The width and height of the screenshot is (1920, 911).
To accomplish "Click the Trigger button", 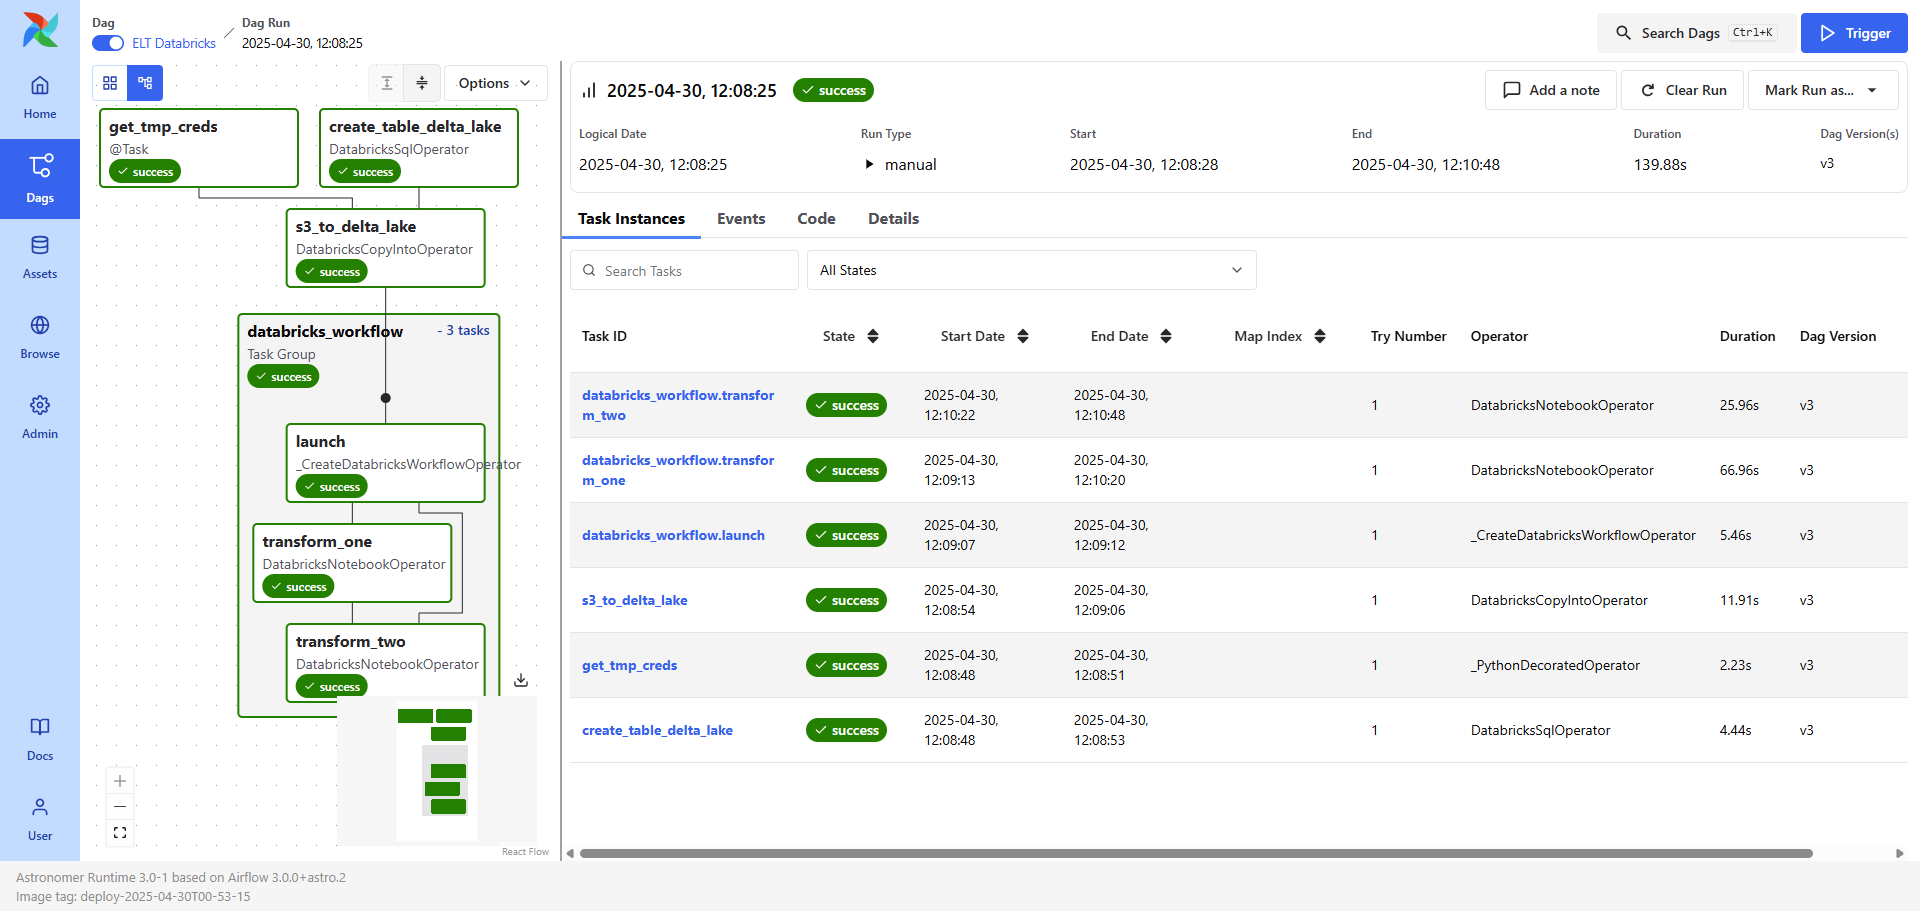I will pyautogui.click(x=1854, y=33).
